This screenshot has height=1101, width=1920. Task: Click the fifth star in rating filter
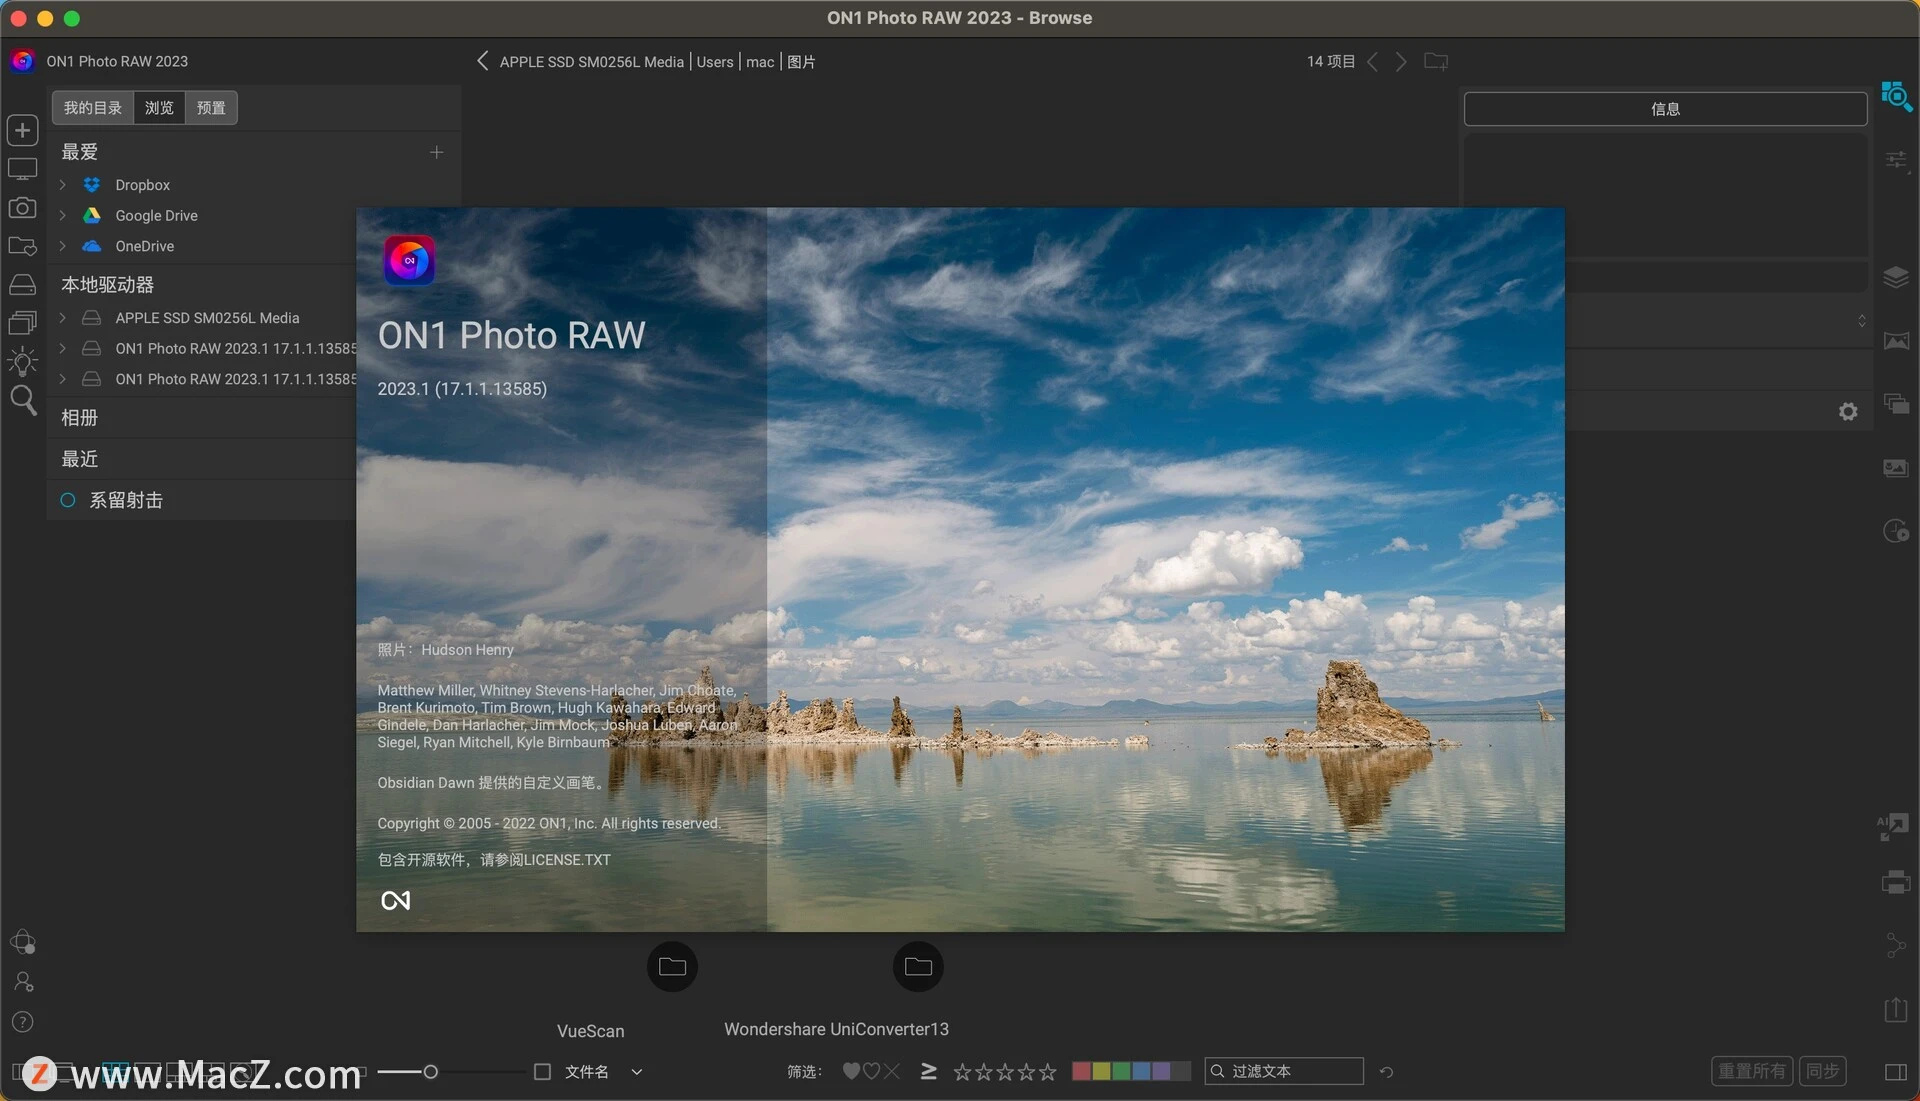point(1047,1072)
